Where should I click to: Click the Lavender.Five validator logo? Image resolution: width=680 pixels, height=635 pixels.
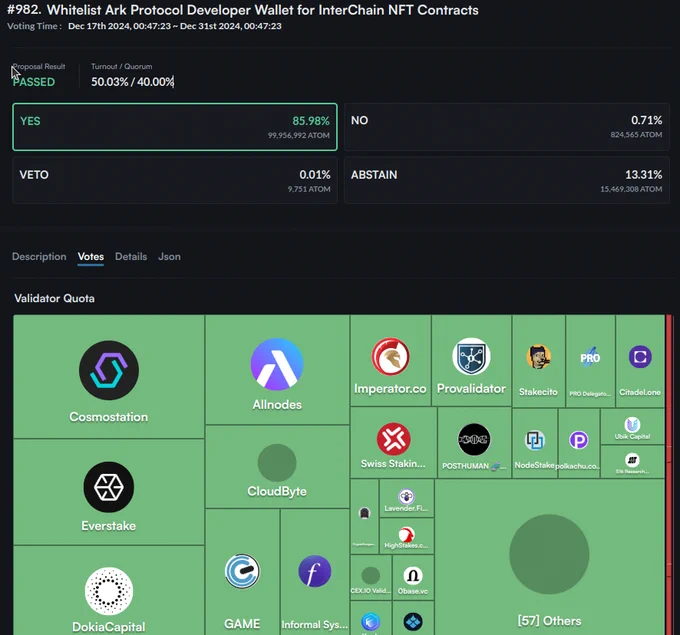[x=406, y=496]
